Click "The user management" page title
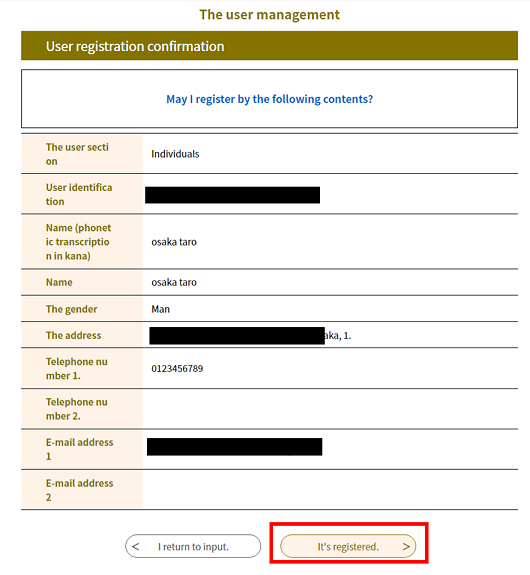Image resolution: width=530 pixels, height=575 pixels. click(x=270, y=15)
